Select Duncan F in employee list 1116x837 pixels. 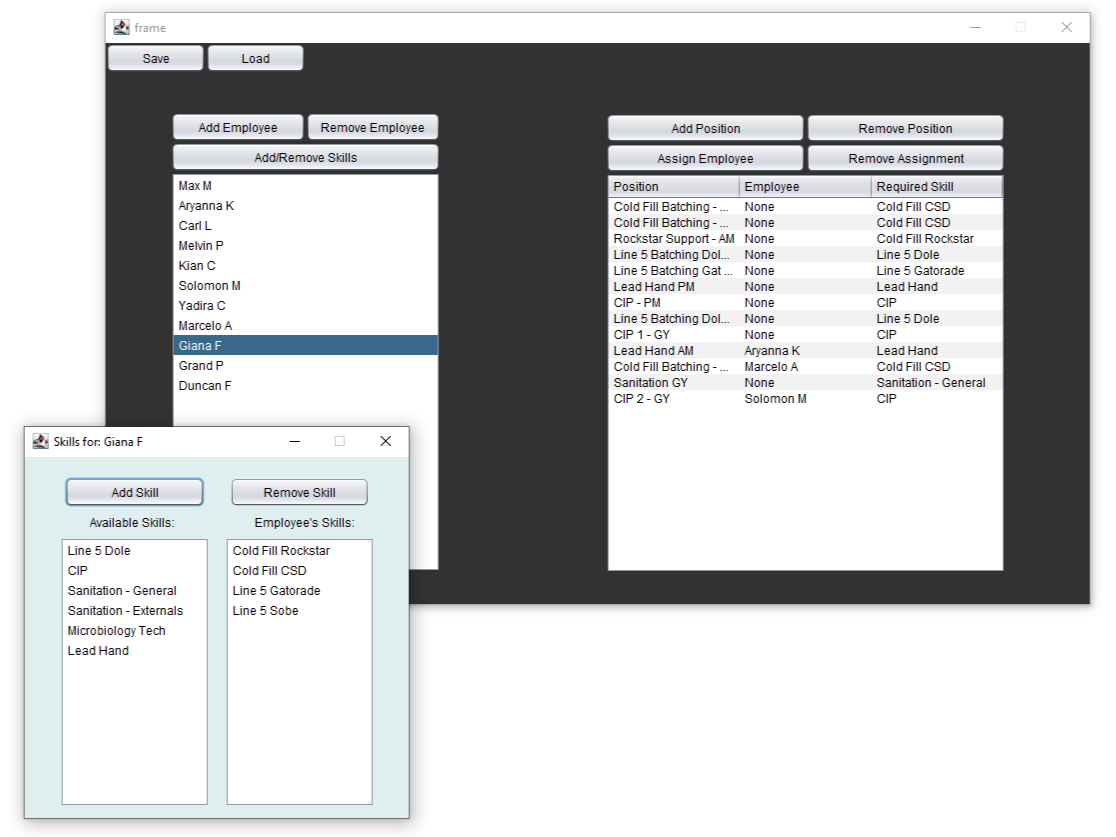[x=205, y=386]
